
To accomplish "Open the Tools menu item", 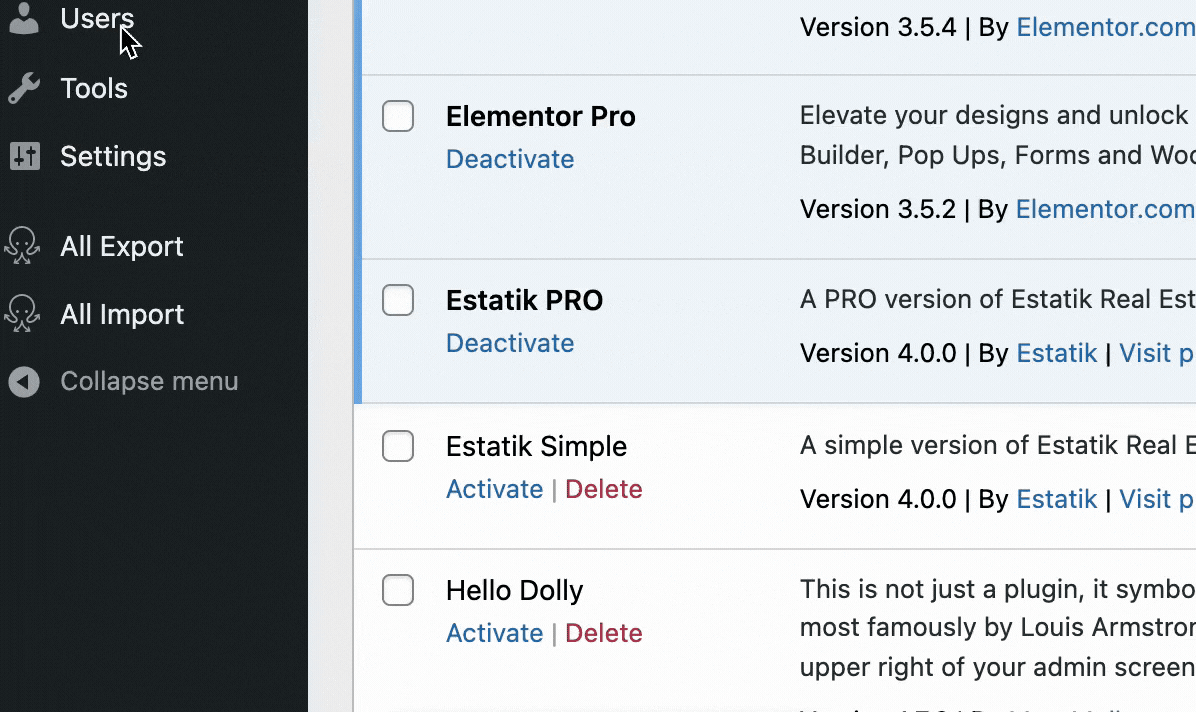I will (x=94, y=89).
